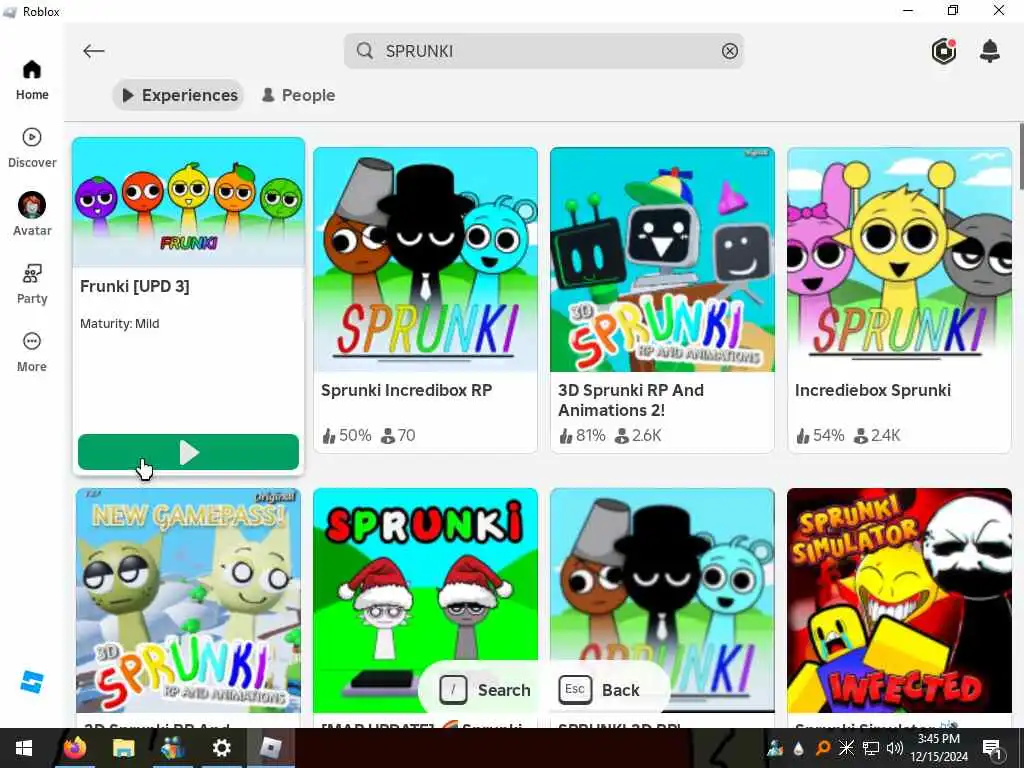The width and height of the screenshot is (1024, 768).
Task: Open Sprunki Incredibox RP thumbnail
Action: [x=425, y=260]
